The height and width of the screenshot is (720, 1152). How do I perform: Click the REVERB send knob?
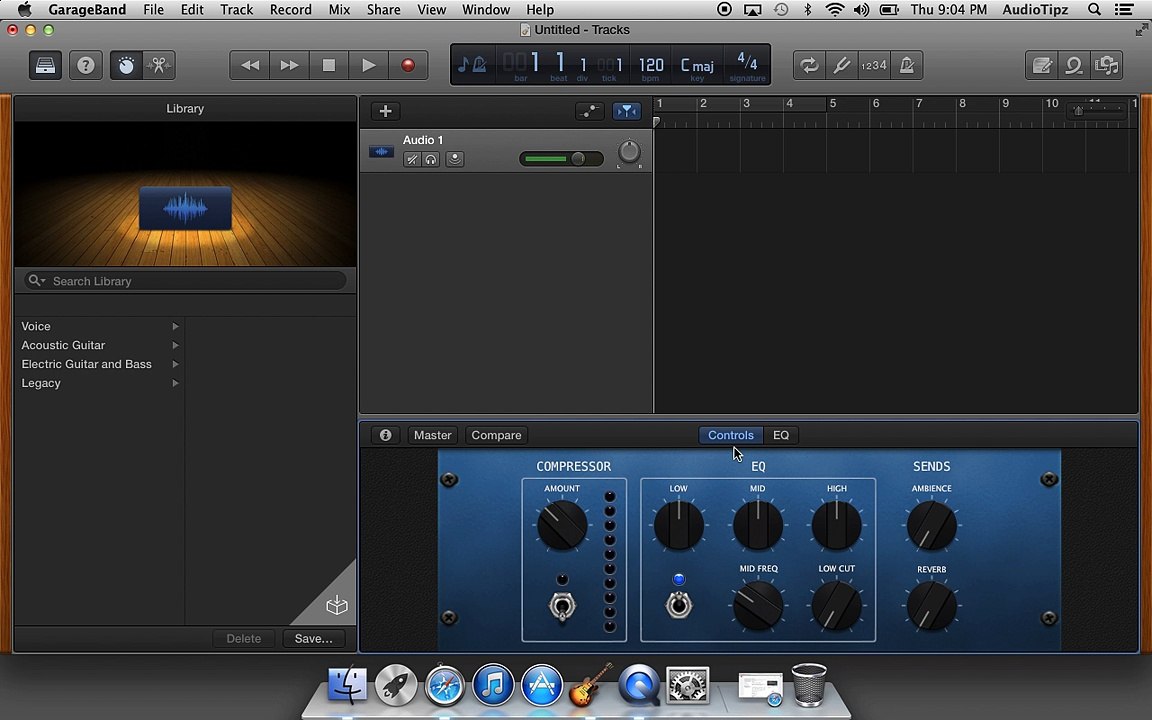(932, 606)
